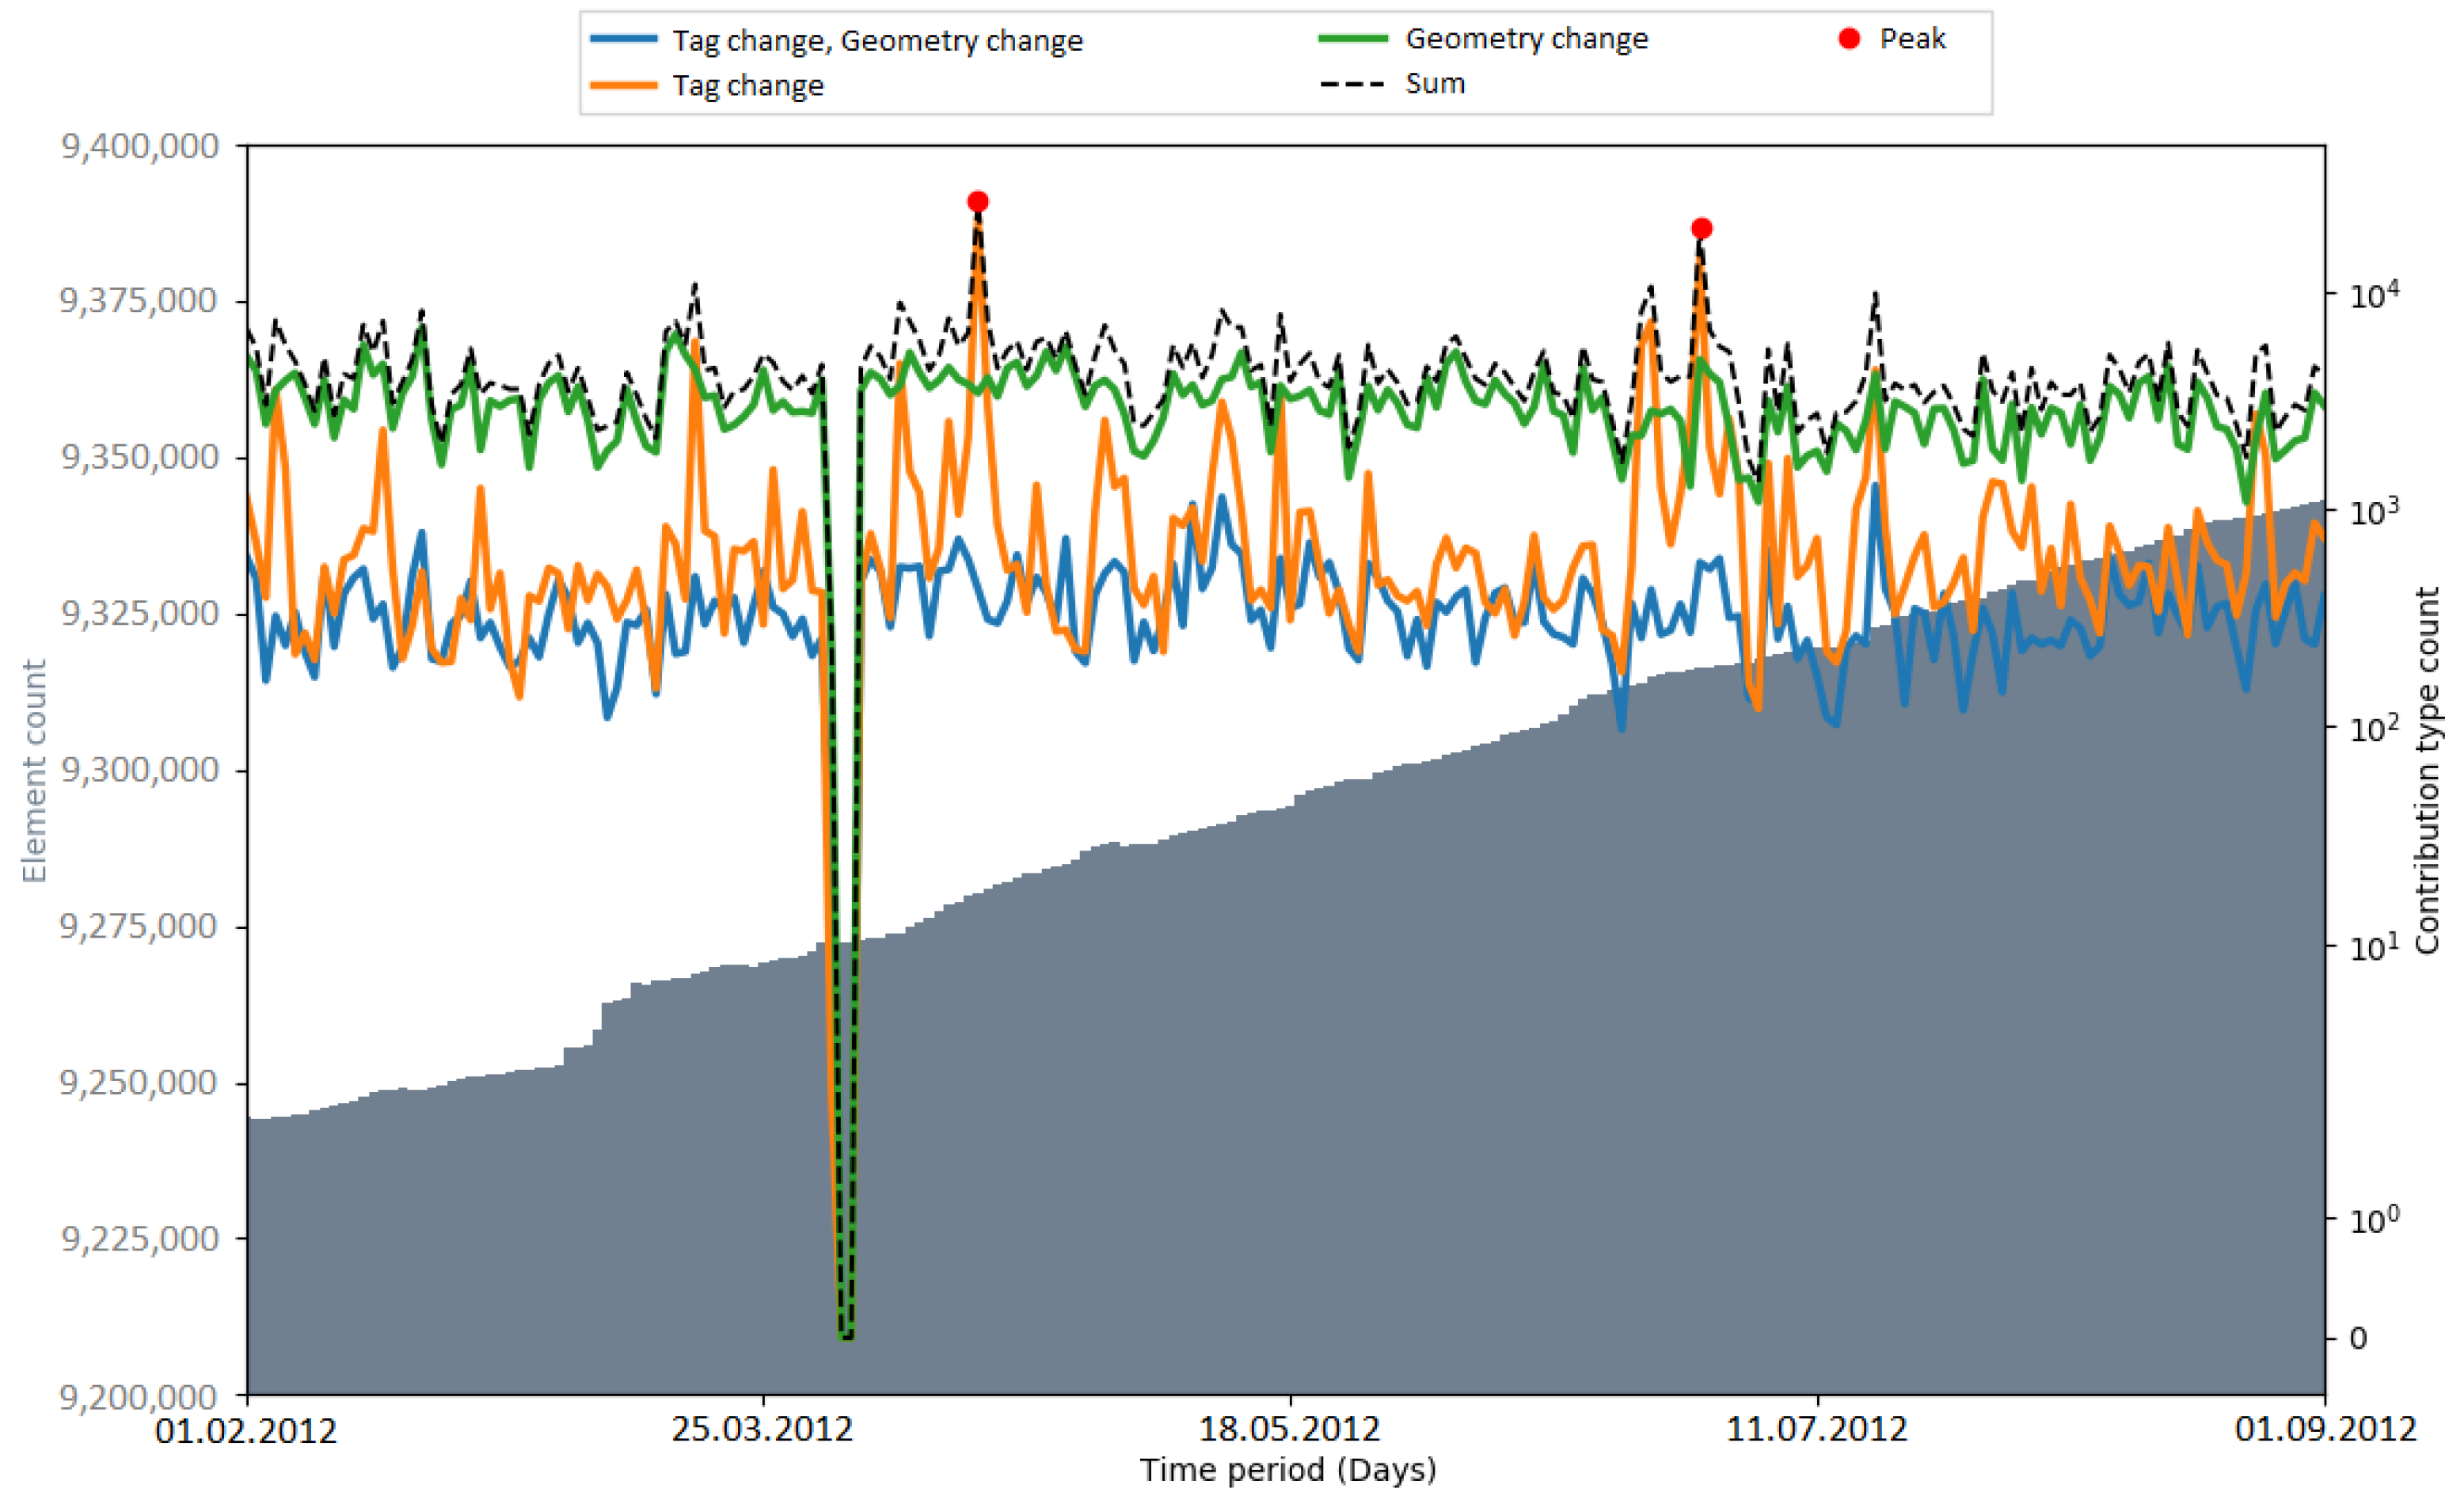2464x1496 pixels.
Task: Click the red Peak legend marker
Action: tap(1849, 39)
